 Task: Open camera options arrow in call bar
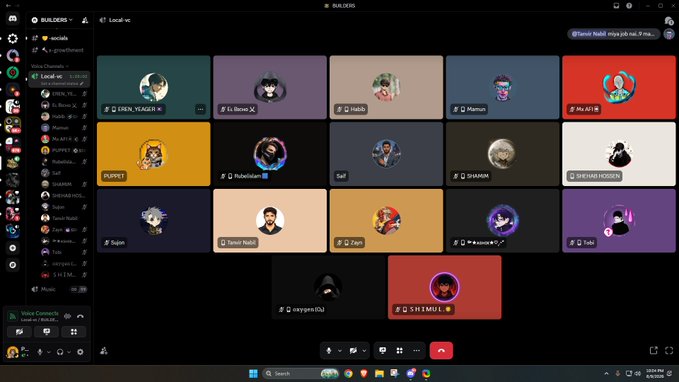(364, 350)
